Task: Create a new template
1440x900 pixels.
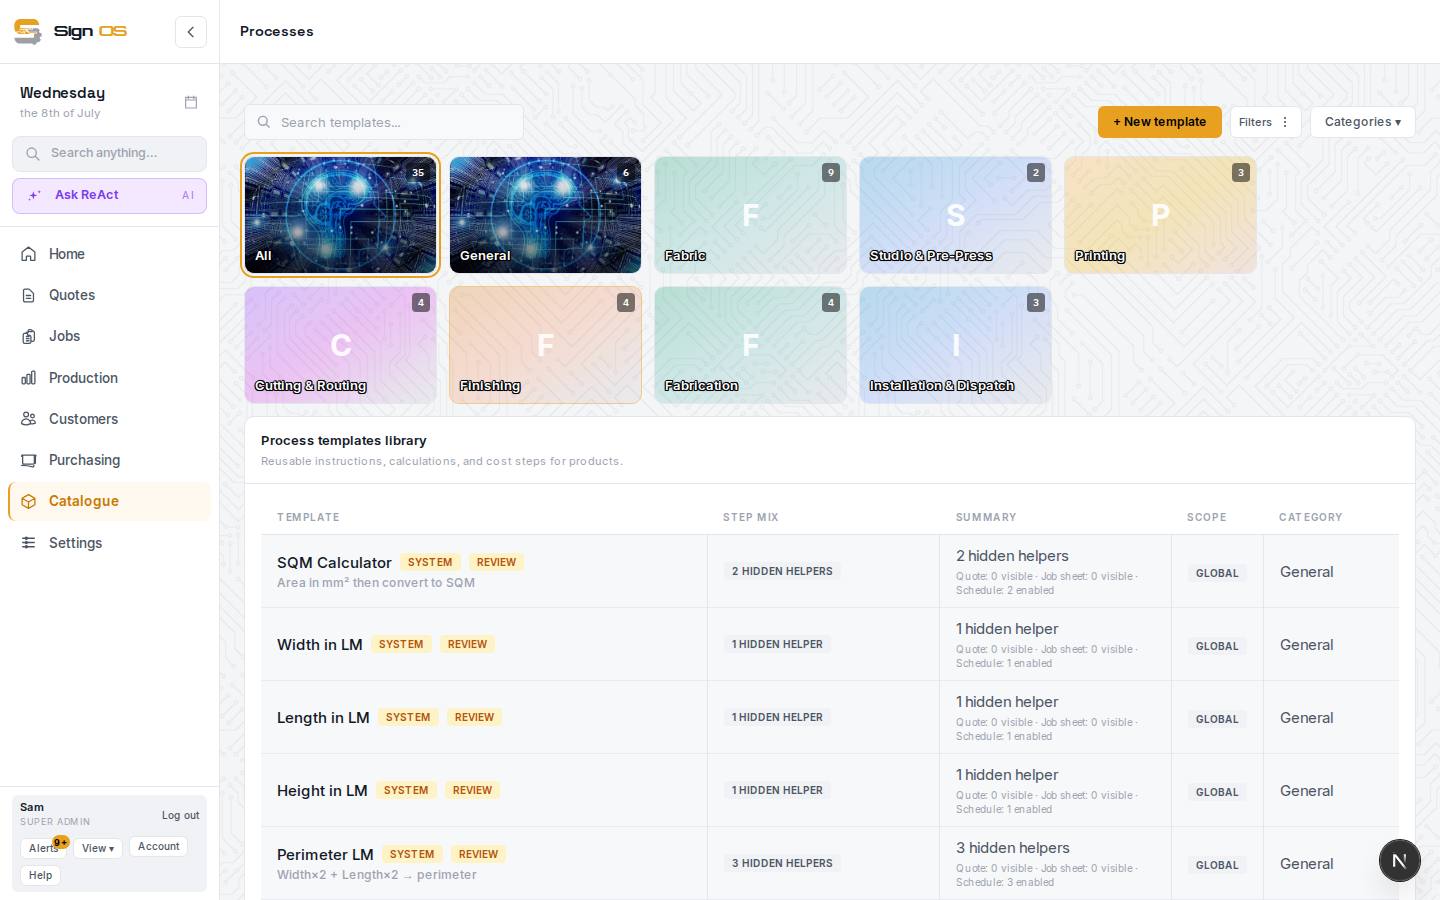Action: pos(1159,122)
